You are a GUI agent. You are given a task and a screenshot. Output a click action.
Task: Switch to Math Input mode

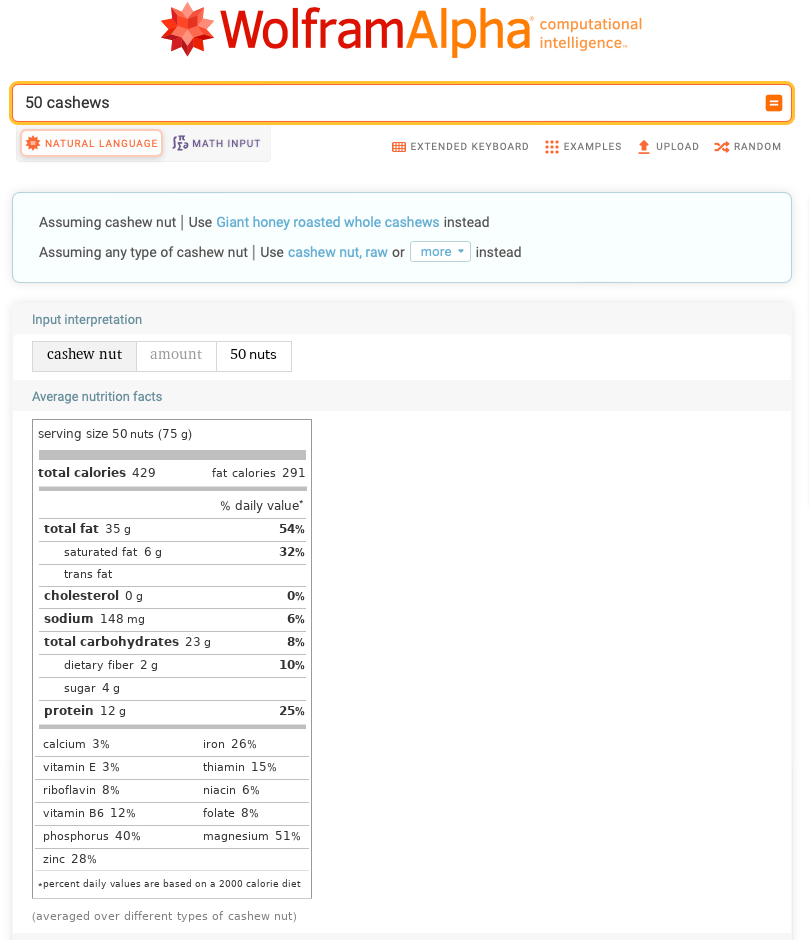tap(216, 143)
